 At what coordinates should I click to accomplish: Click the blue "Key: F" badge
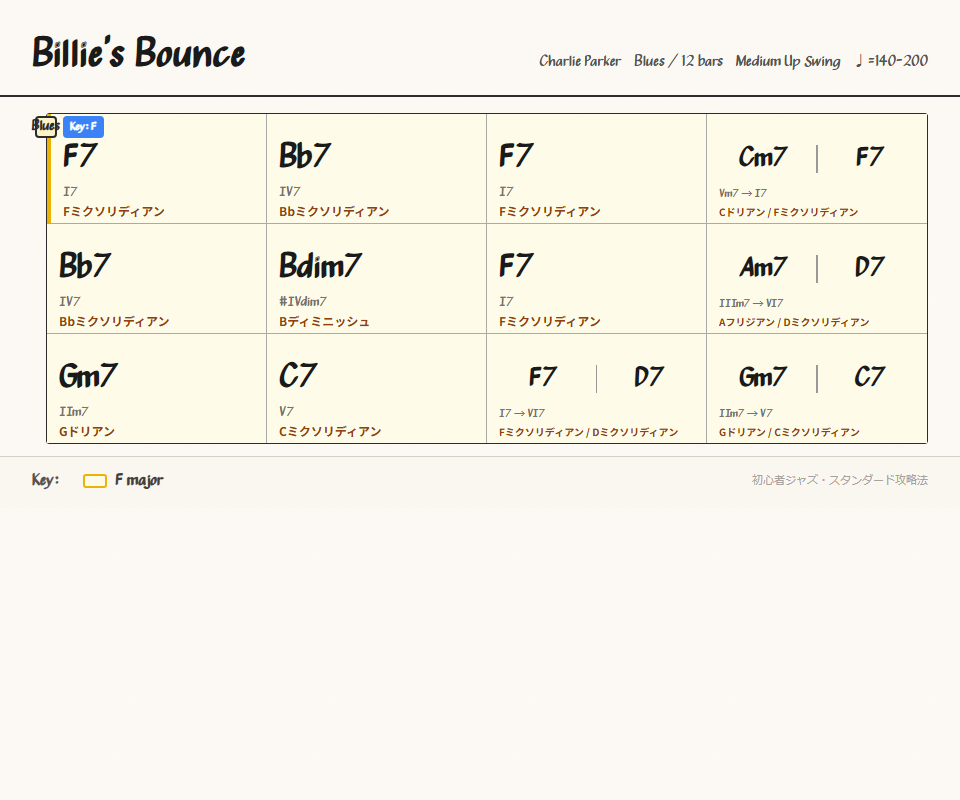83,126
